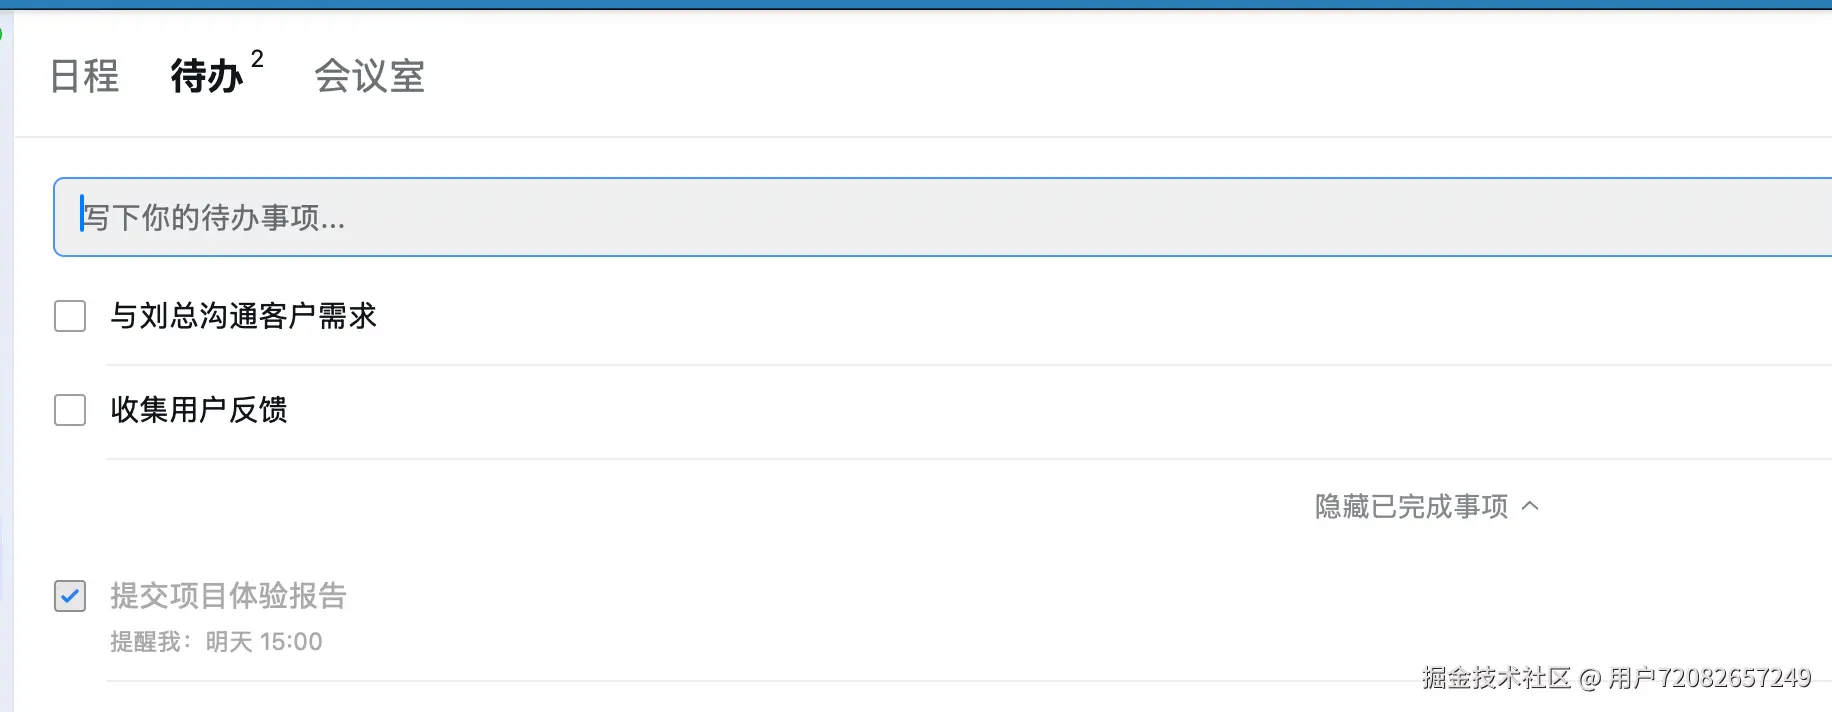The image size is (1832, 712).
Task: Uncheck the completed 提交项目体验报告 task
Action: [x=70, y=596]
